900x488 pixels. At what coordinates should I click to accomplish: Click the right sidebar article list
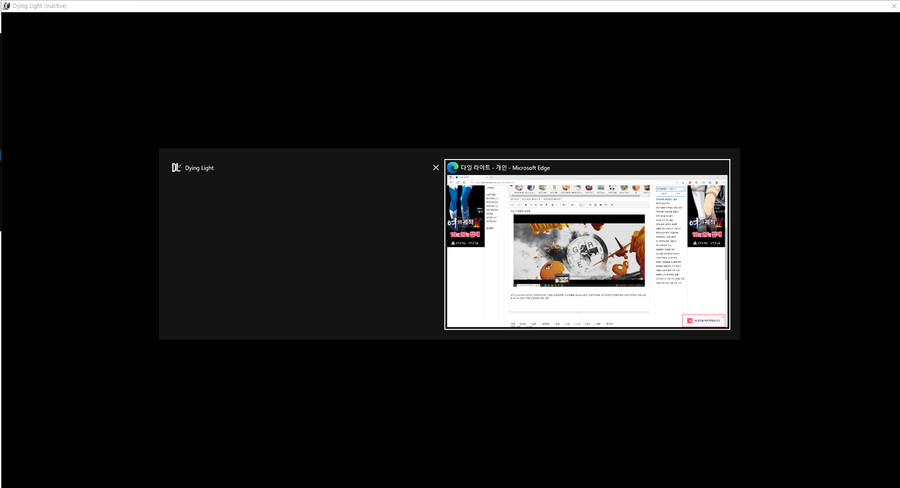click(x=668, y=240)
